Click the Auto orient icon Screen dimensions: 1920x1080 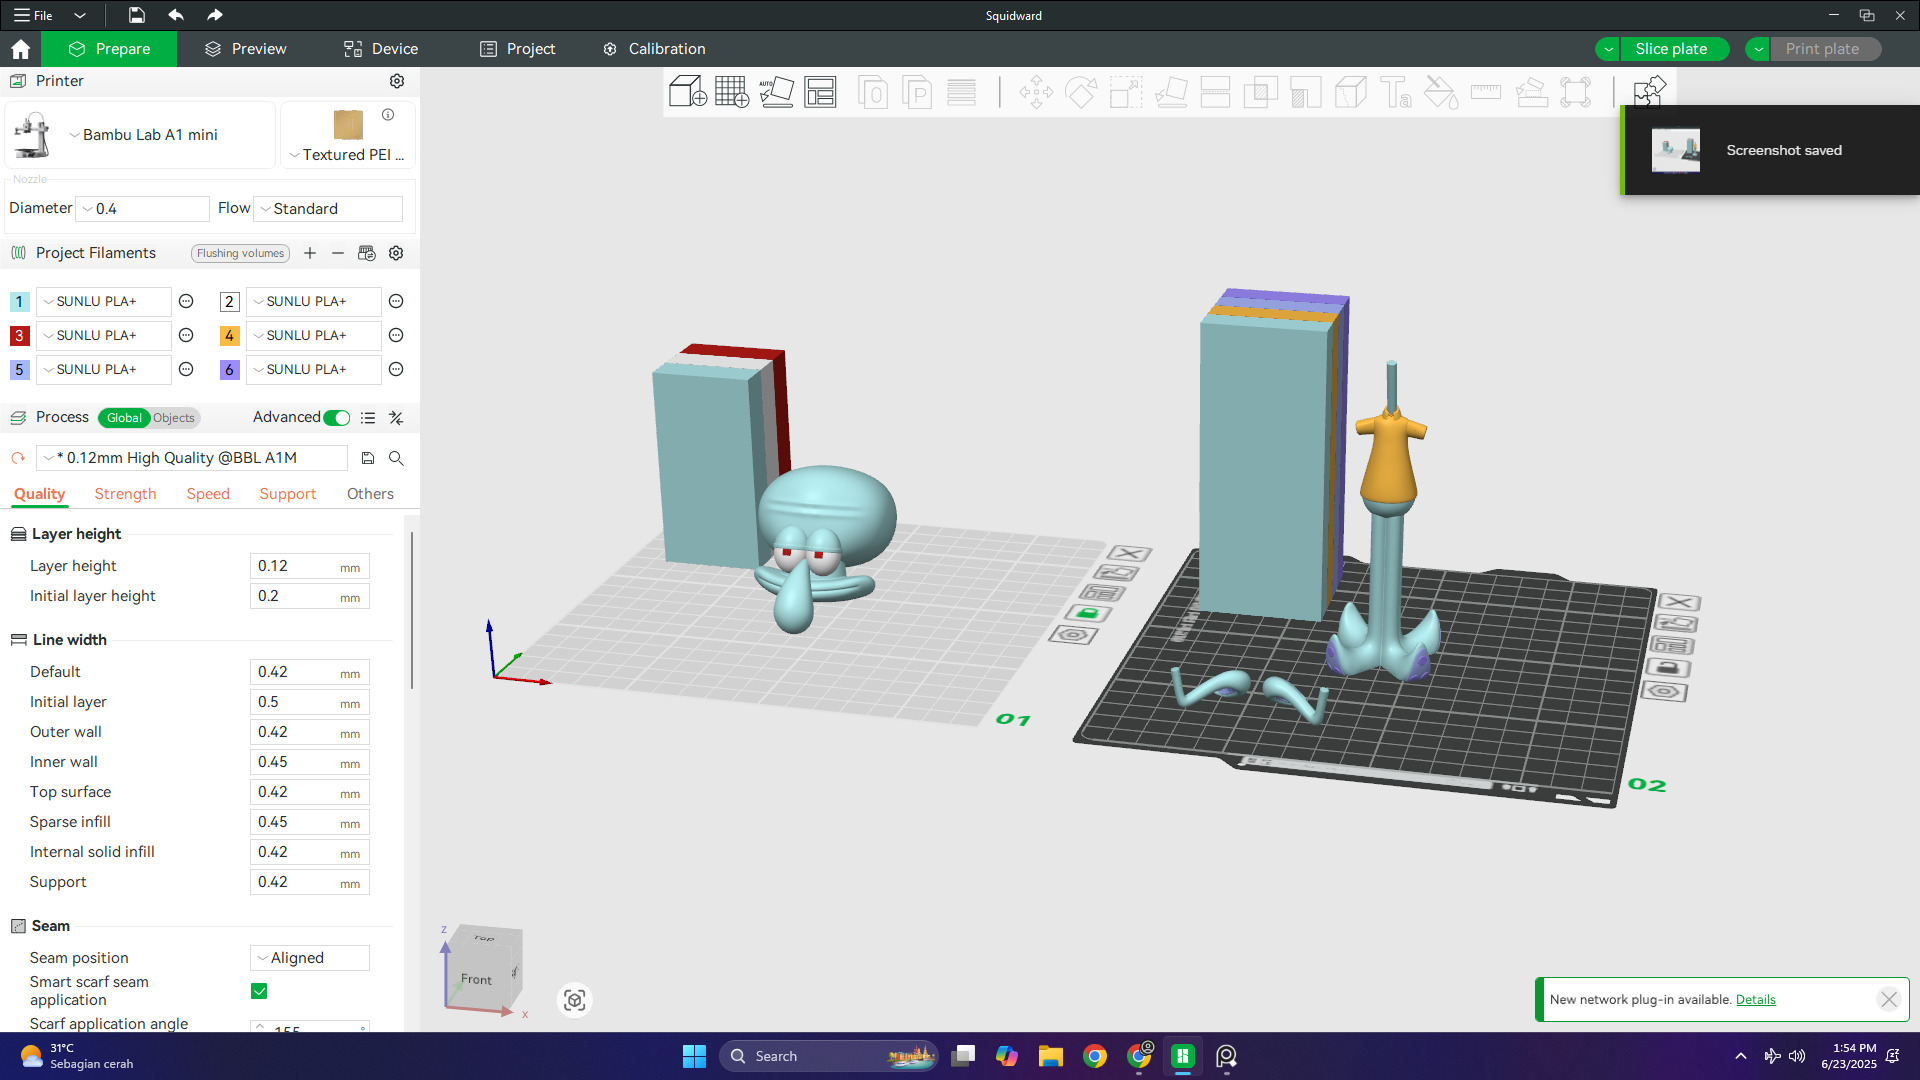[776, 92]
